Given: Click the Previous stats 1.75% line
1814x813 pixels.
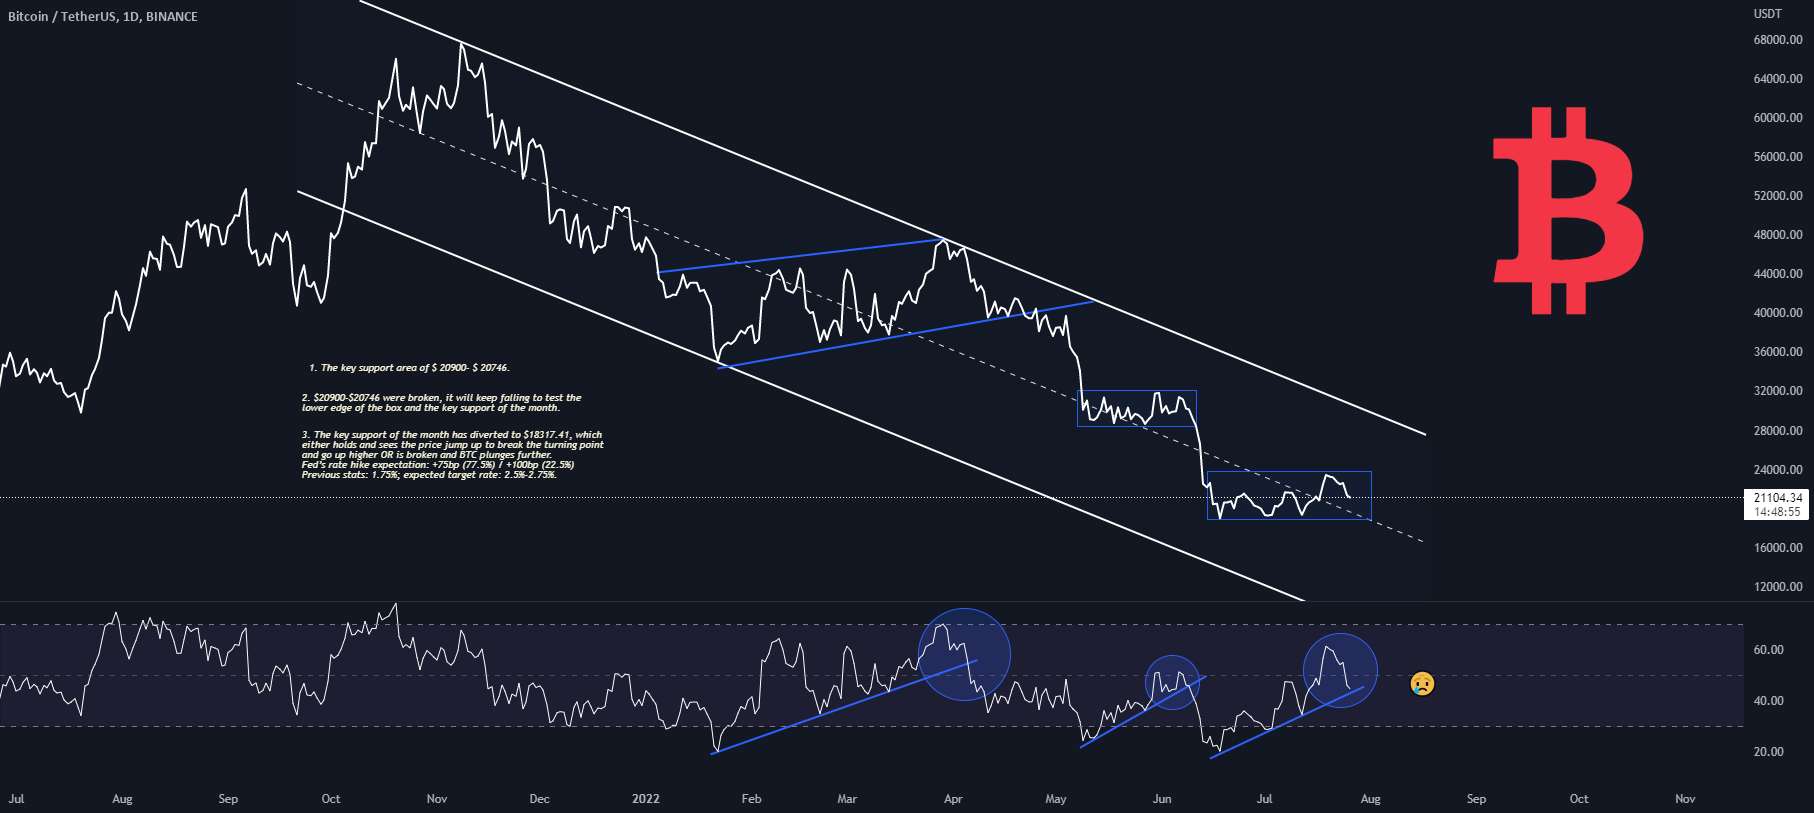Looking at the screenshot, I should pyautogui.click(x=429, y=475).
